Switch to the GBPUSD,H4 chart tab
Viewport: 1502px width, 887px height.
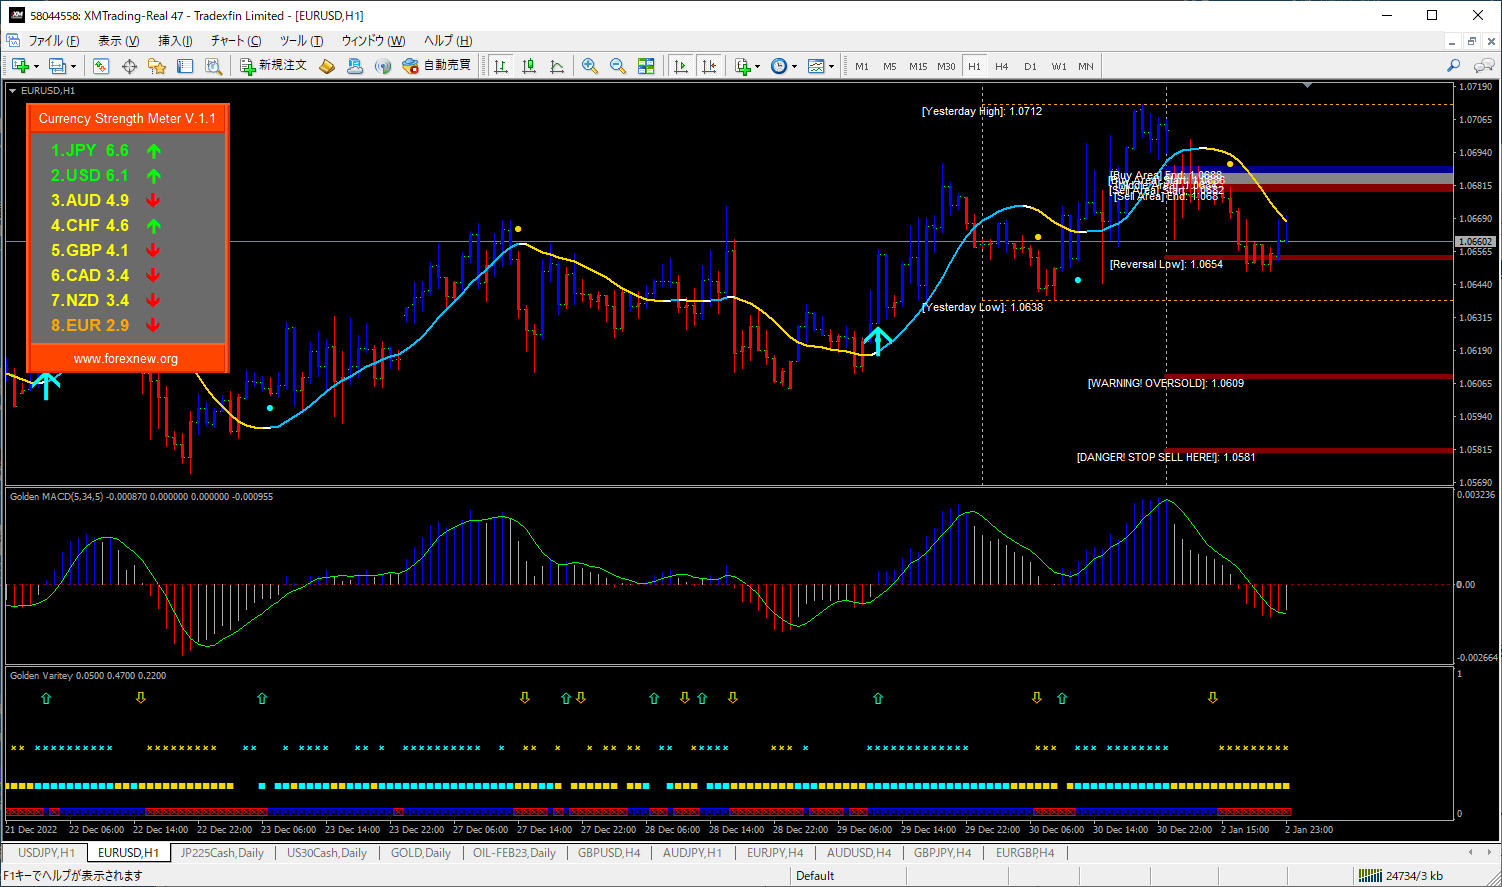tap(609, 853)
